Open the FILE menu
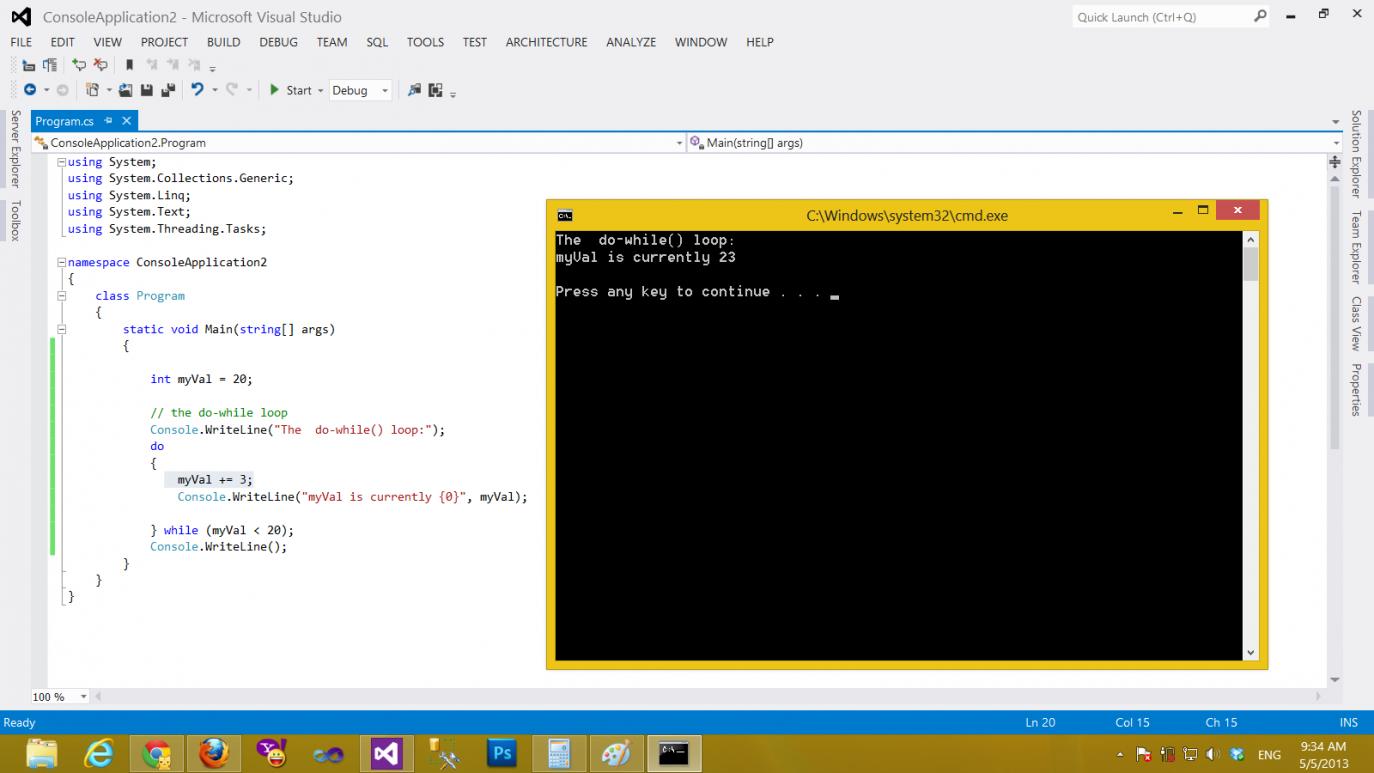 pyautogui.click(x=21, y=42)
